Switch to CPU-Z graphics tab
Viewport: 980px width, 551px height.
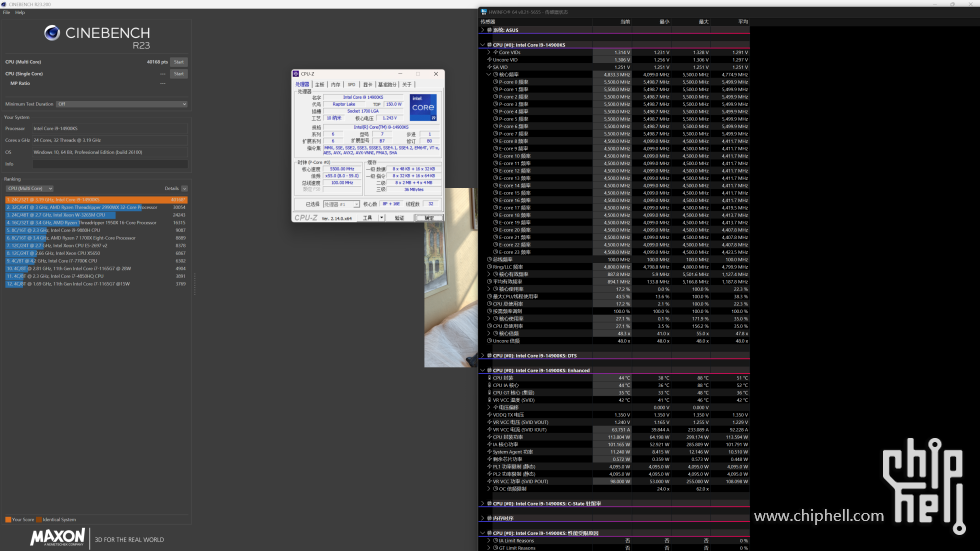pos(368,84)
